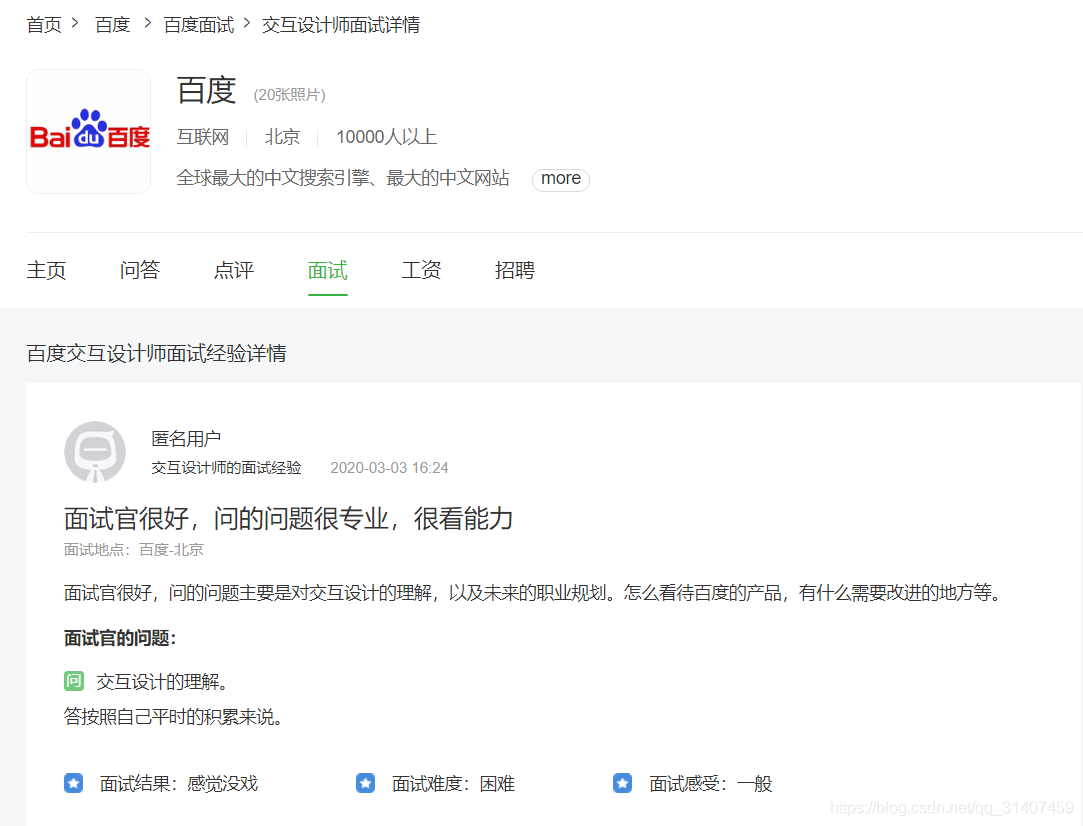Click the 2020-03-03 16:24 timestamp
Screen dimensions: 1083x826
point(390,468)
